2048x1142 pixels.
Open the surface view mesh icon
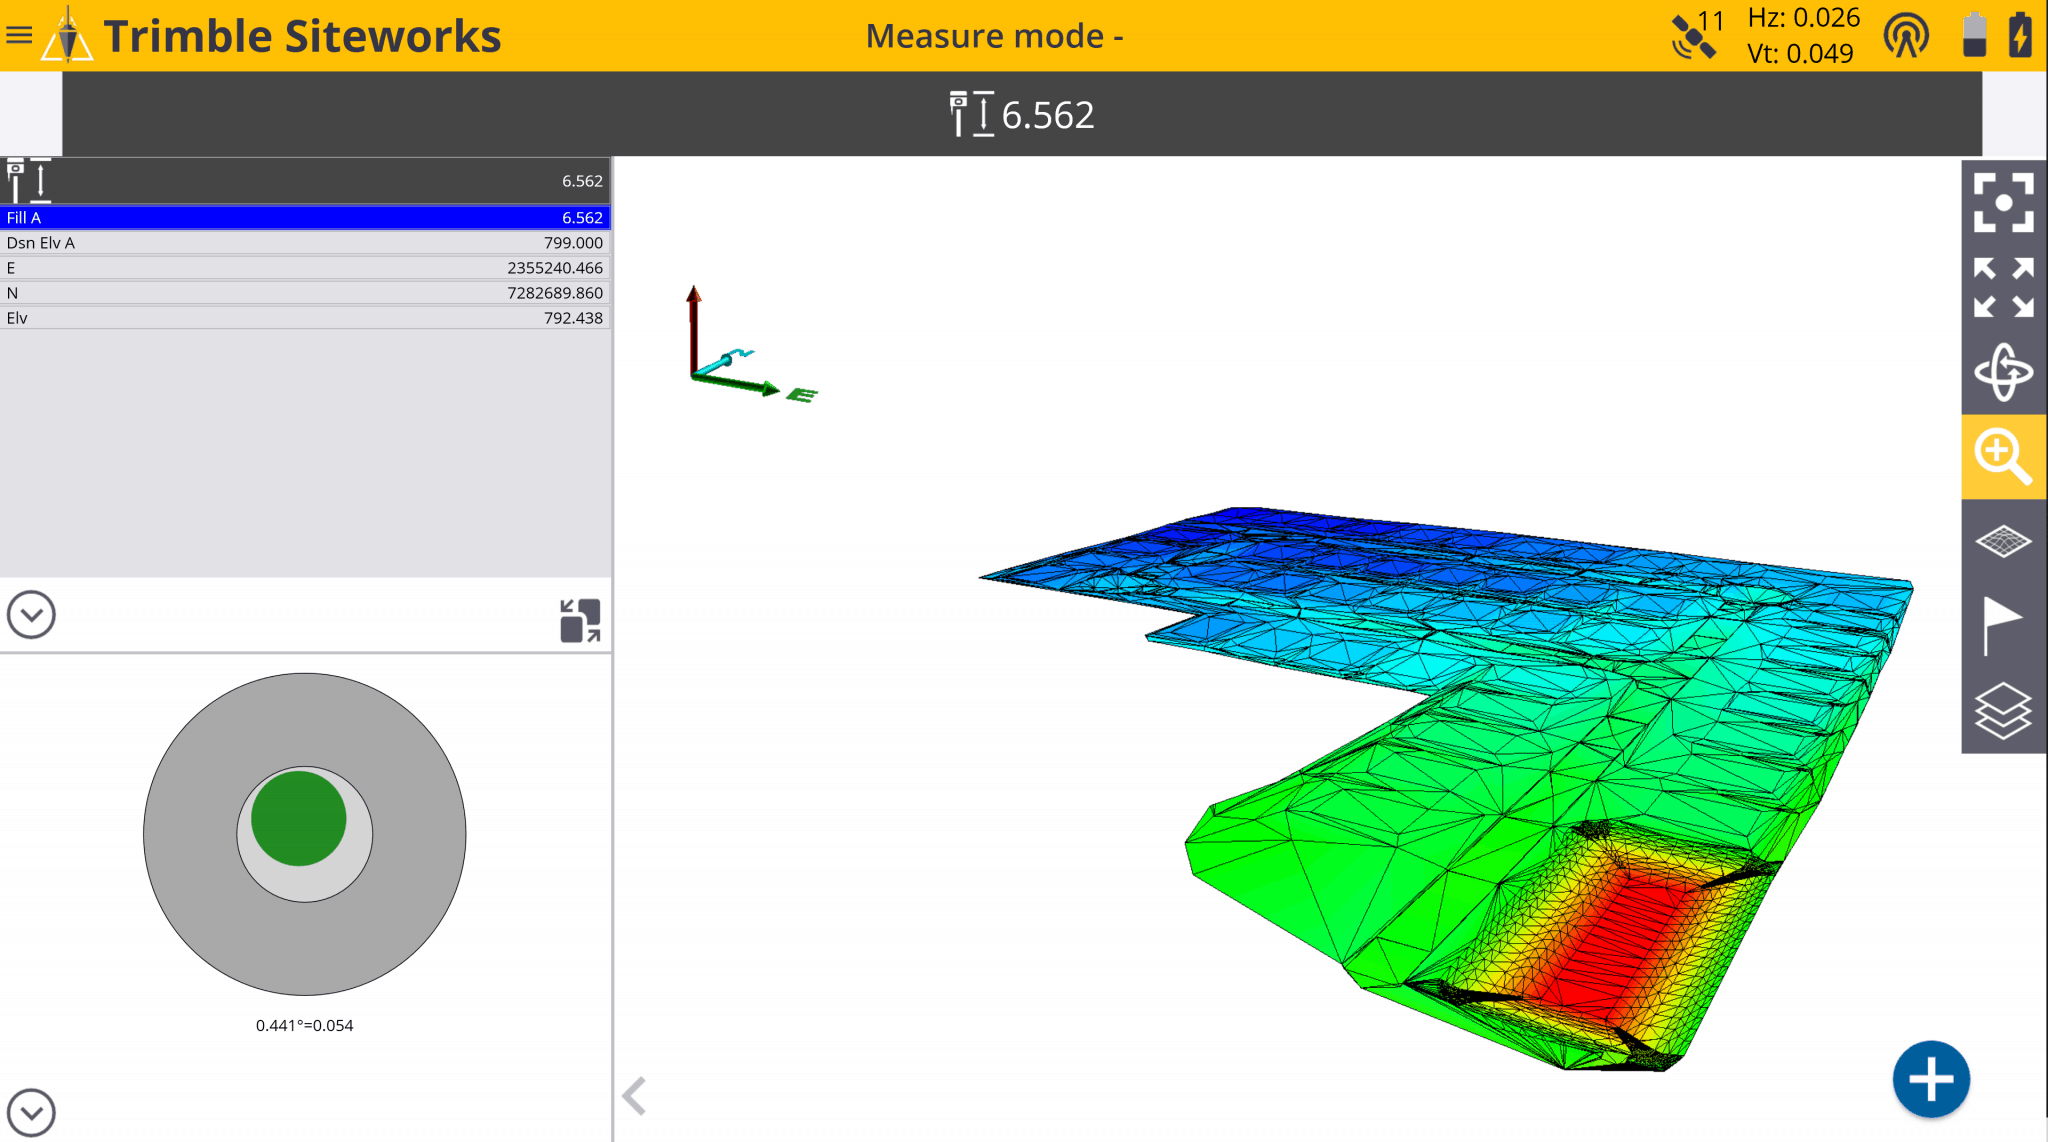pos(2003,541)
